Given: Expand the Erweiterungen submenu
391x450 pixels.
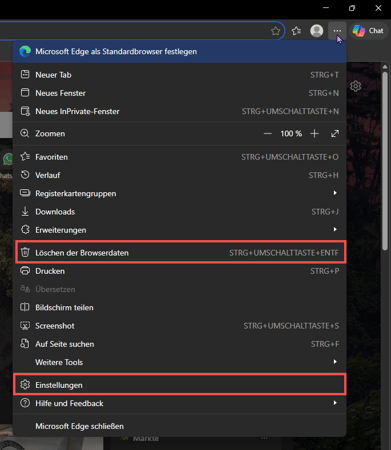Looking at the screenshot, I should click(x=179, y=230).
